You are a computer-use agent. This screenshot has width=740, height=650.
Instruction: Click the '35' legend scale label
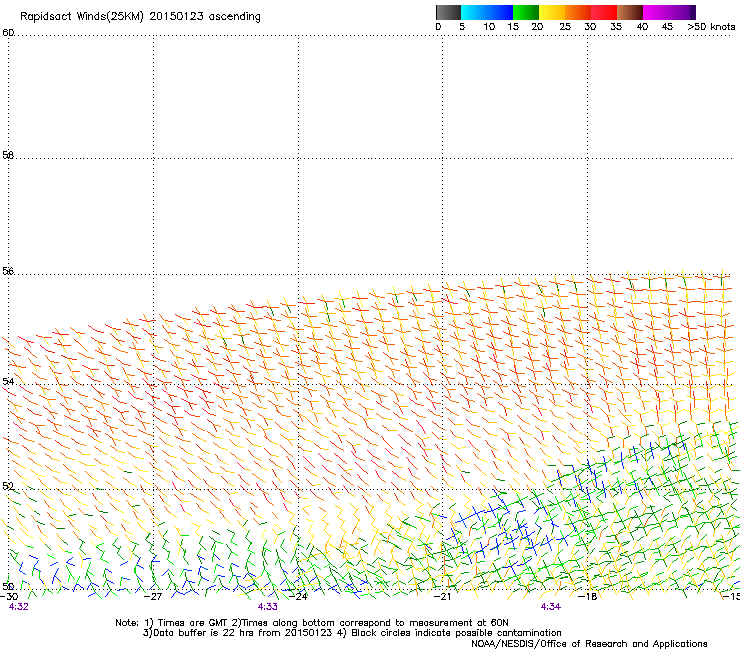point(616,27)
